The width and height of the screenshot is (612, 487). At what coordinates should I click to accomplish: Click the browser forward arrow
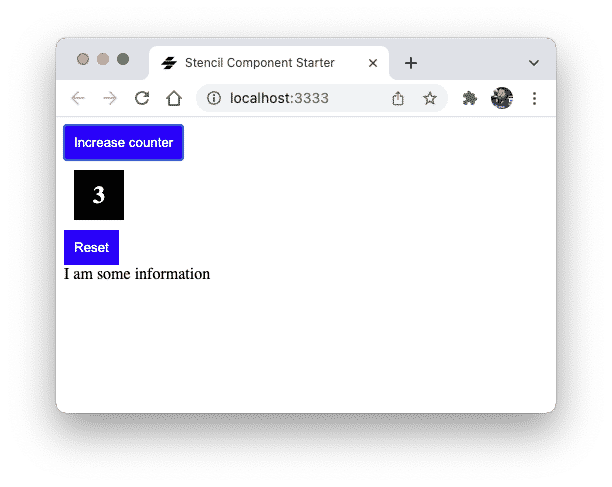point(110,98)
